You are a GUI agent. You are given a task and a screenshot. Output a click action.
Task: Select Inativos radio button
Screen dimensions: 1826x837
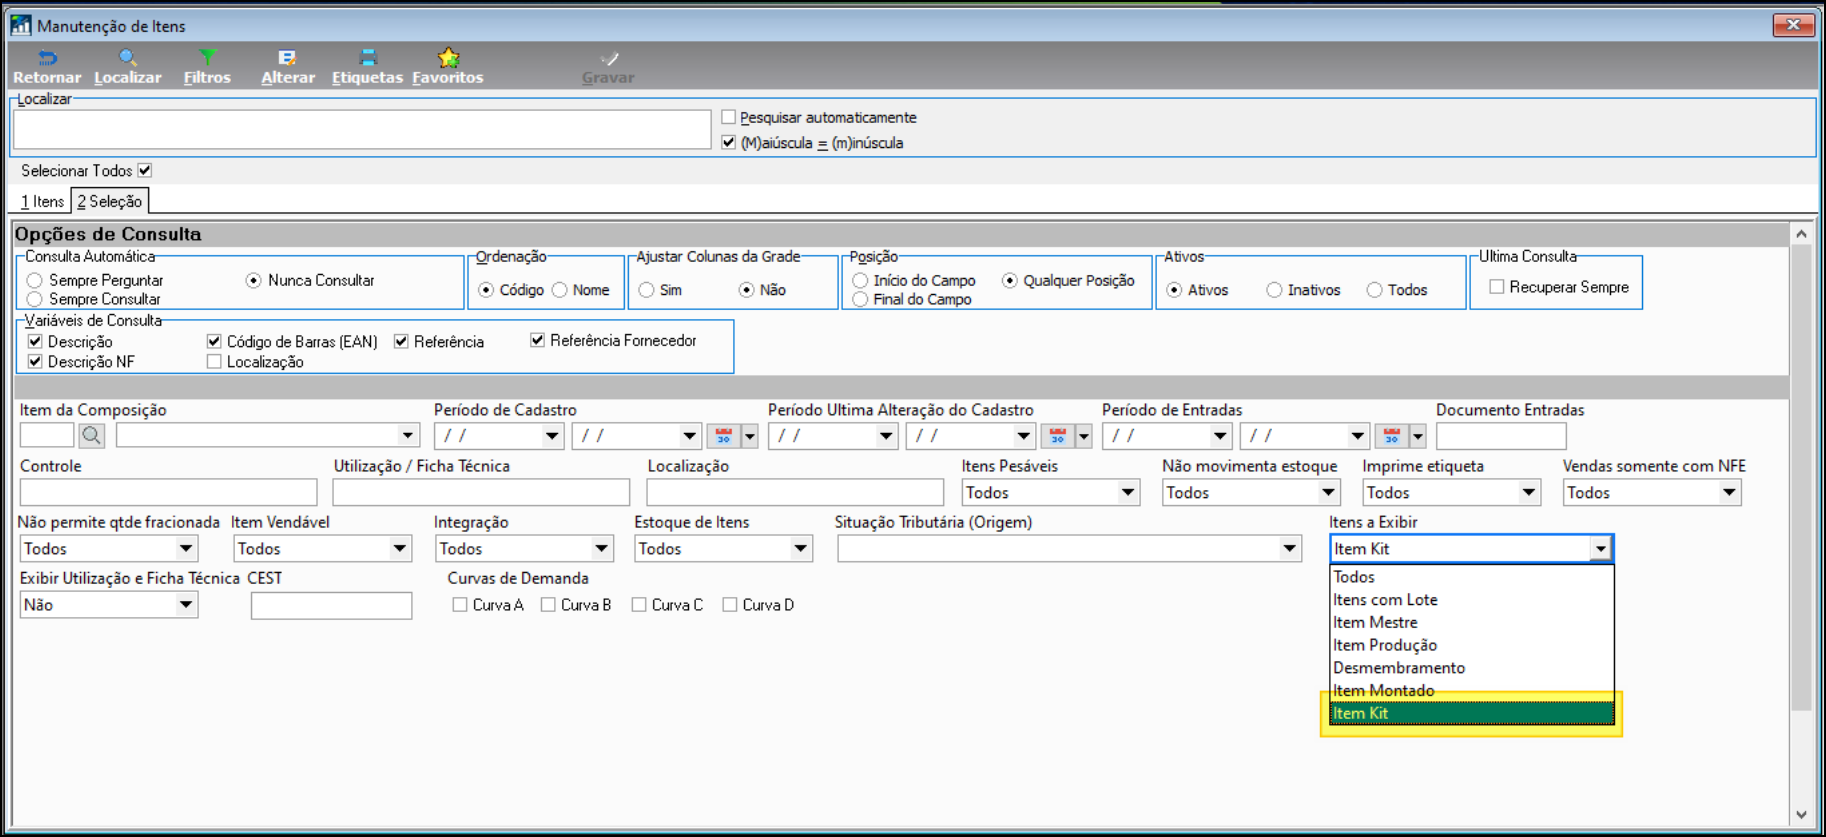pos(1274,290)
